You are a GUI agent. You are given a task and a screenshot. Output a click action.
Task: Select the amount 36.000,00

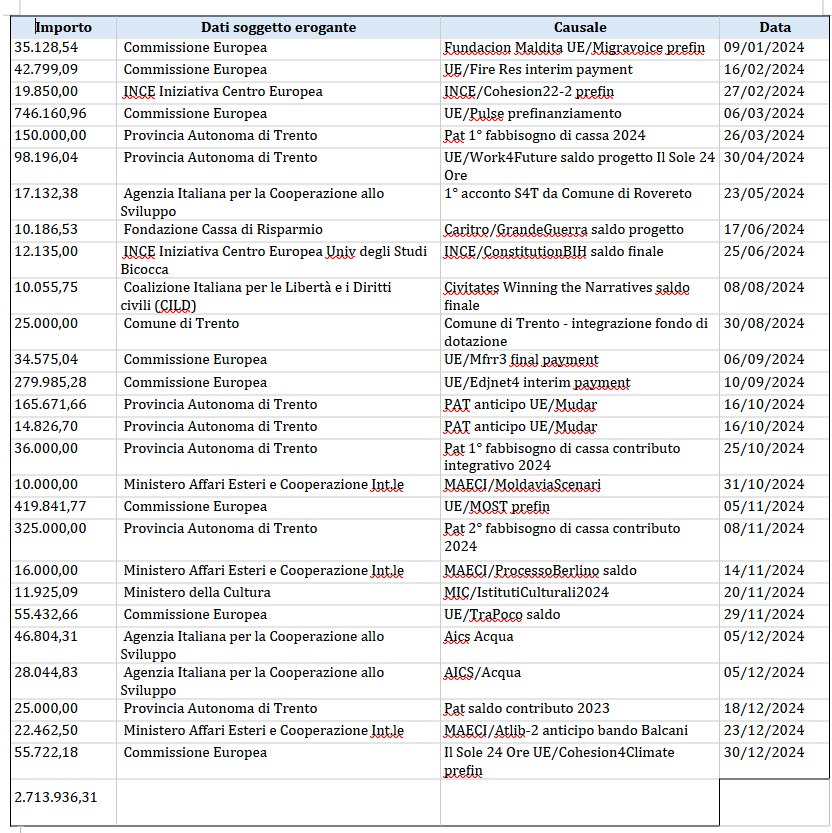[46, 448]
